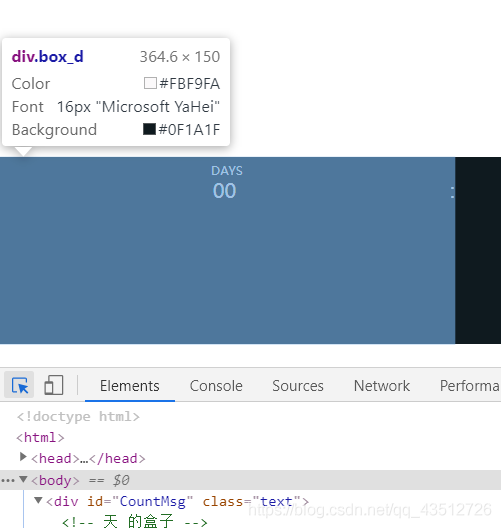Toggle the inspect element picker icon
501x528 pixels.
click(x=19, y=385)
